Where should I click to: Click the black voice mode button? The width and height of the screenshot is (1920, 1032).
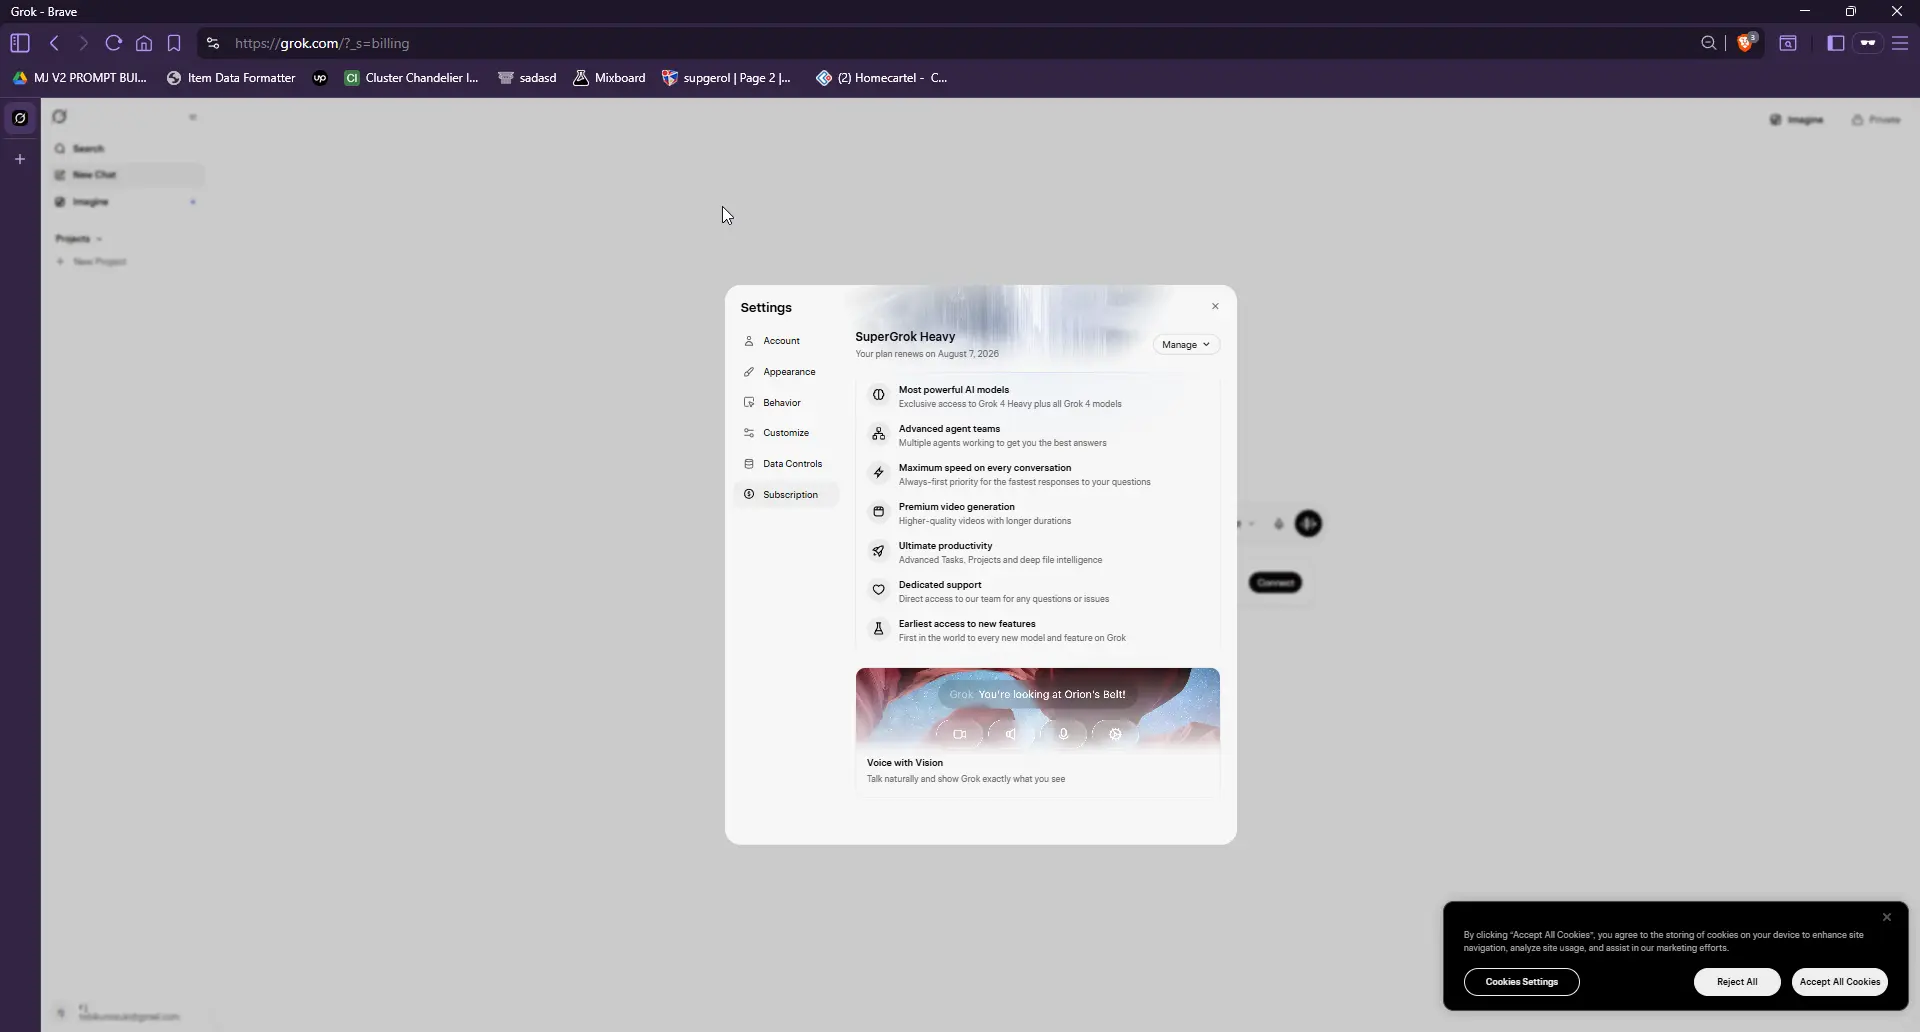1308,524
